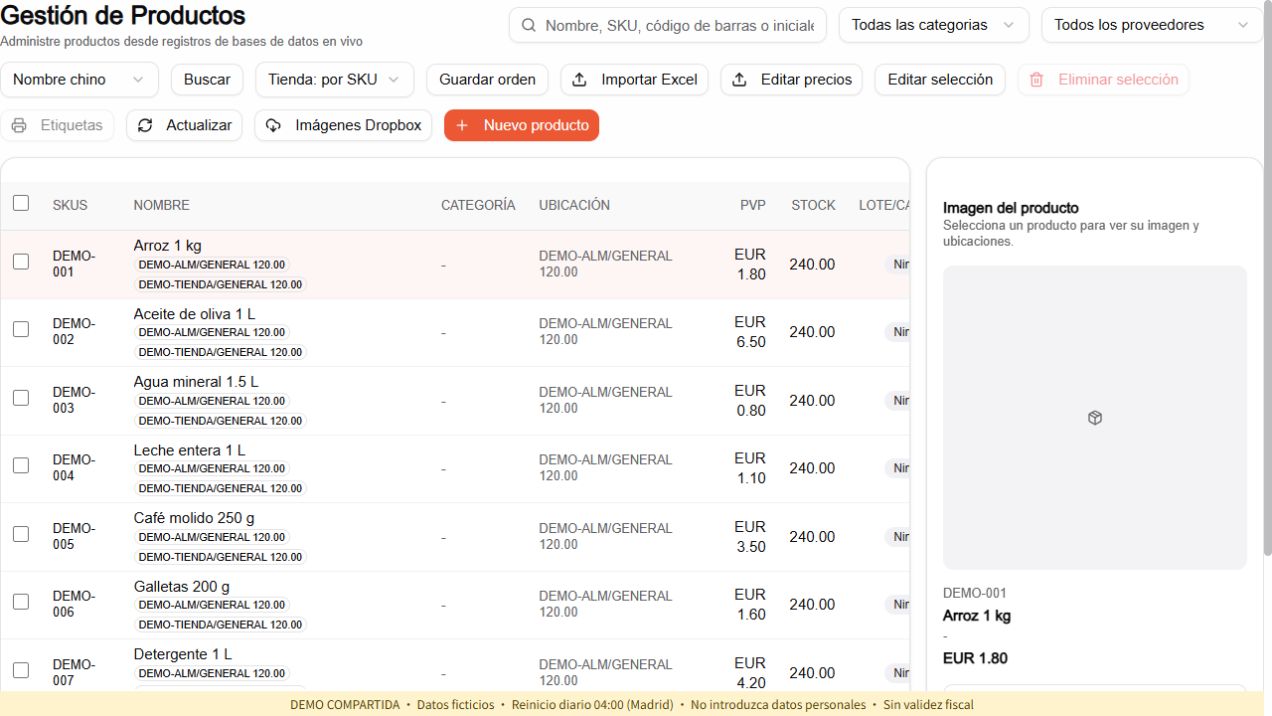Click Guardar orden button

pos(487,80)
